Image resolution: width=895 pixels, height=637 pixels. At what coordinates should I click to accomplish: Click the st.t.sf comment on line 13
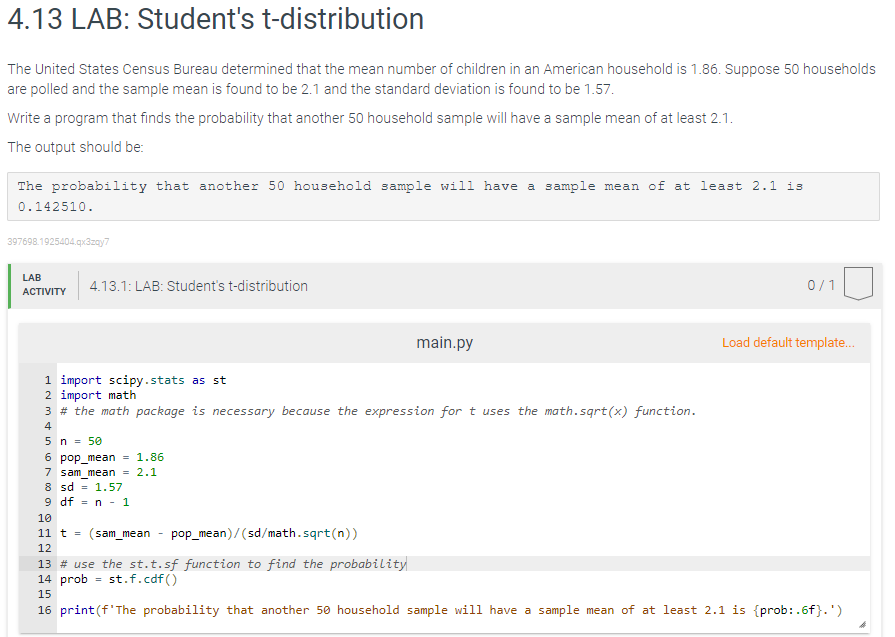click(233, 563)
